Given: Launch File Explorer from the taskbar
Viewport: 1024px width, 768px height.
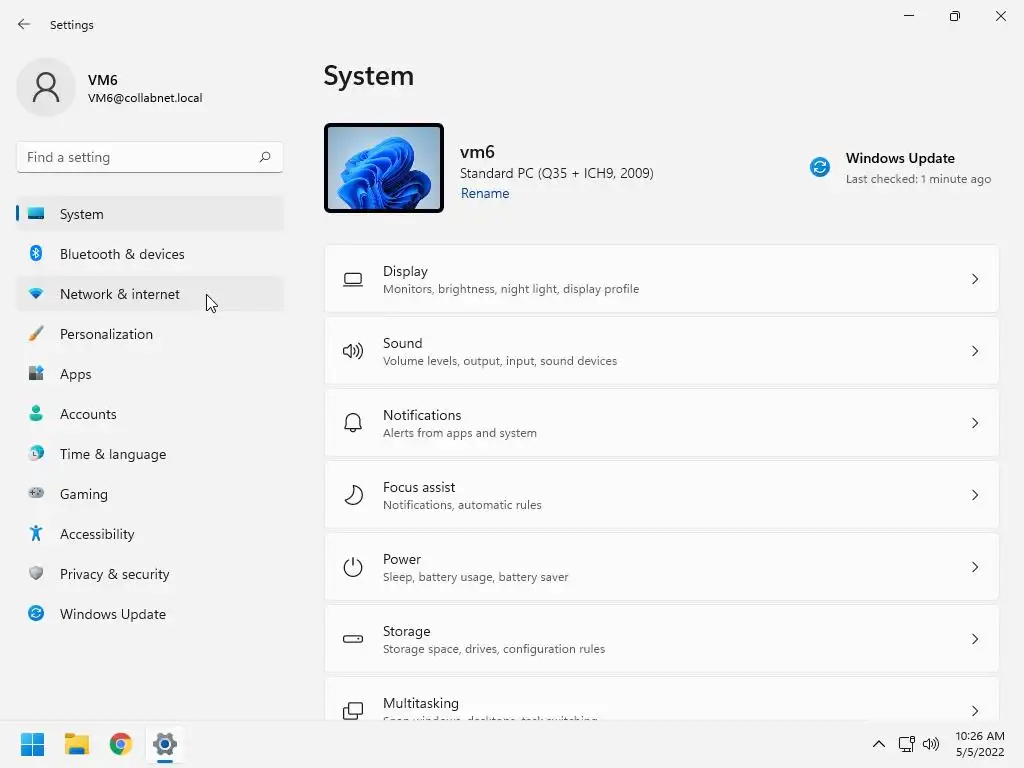Looking at the screenshot, I should coord(76,744).
